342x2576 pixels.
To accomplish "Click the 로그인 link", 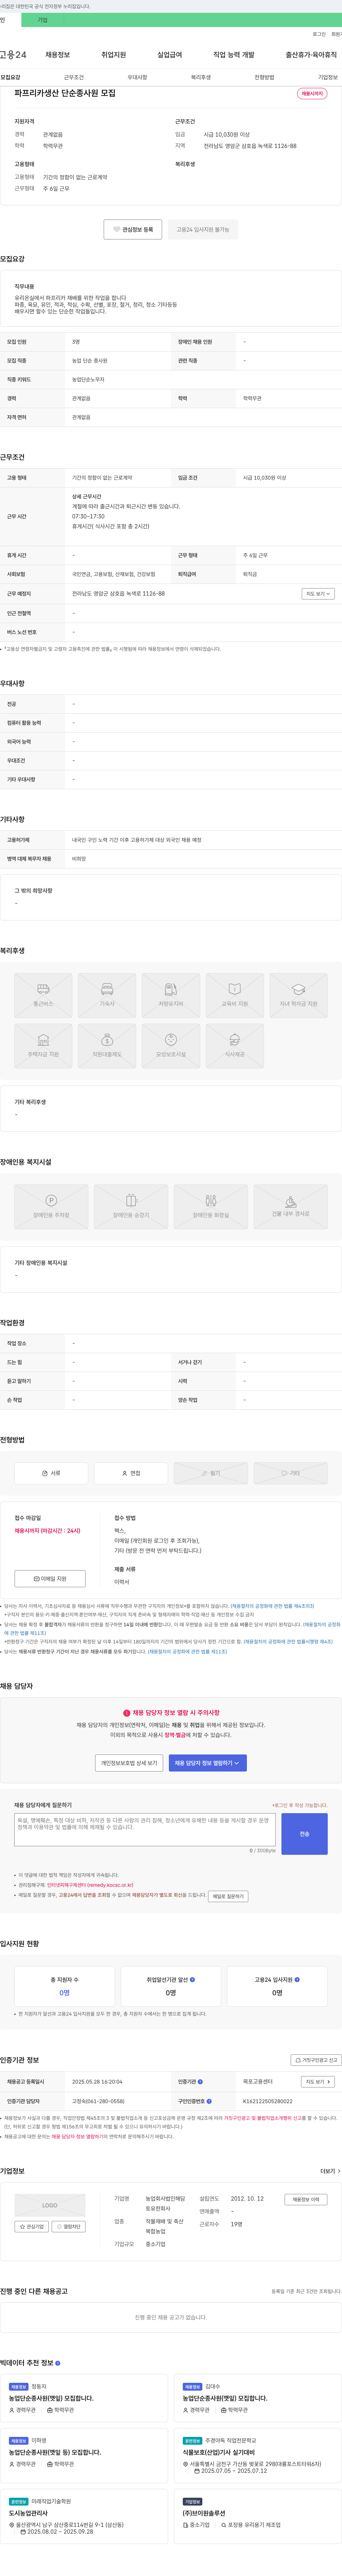I will pos(319,34).
